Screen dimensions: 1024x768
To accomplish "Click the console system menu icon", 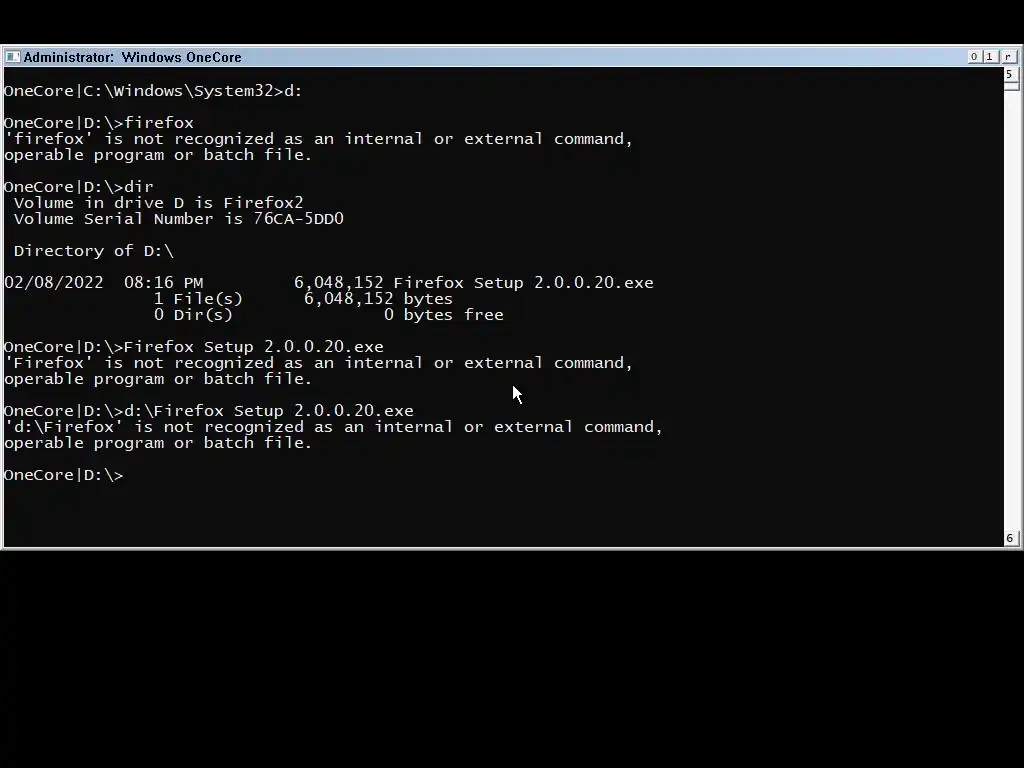I will [x=12, y=57].
